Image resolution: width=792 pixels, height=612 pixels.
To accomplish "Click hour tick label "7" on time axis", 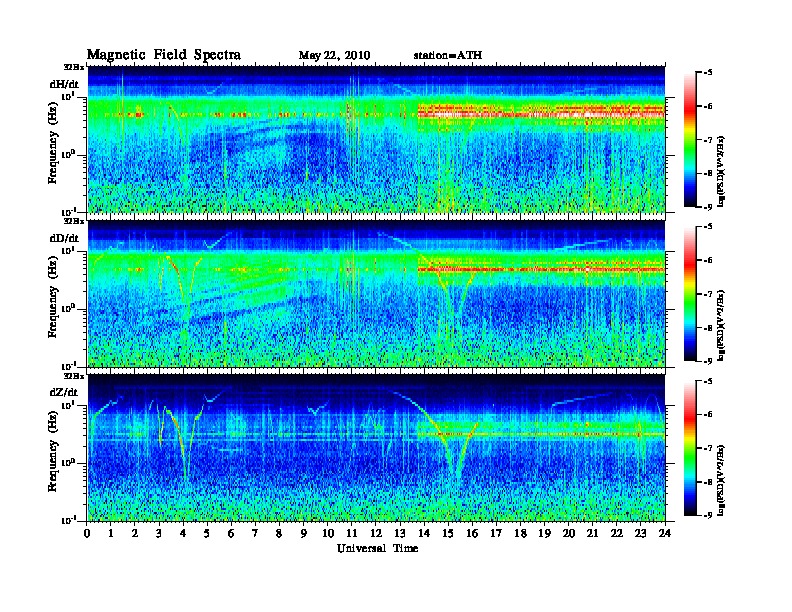I will click(x=256, y=533).
